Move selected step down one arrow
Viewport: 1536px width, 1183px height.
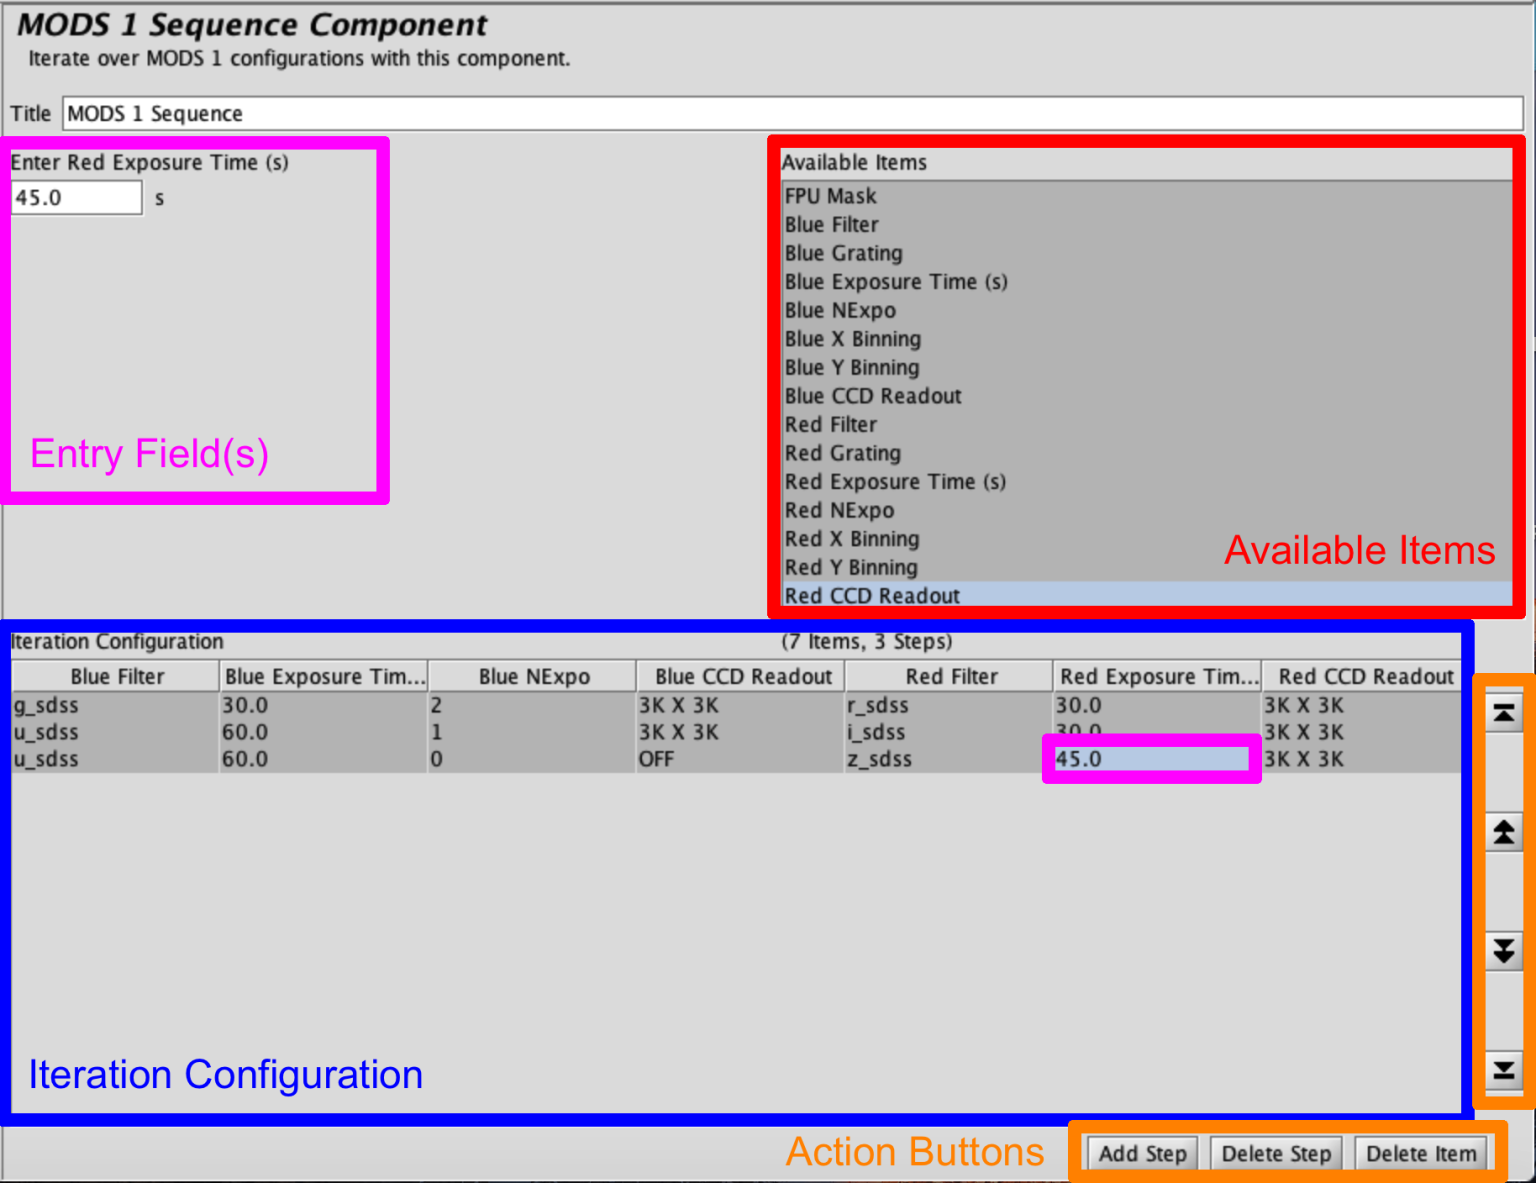tap(1503, 950)
